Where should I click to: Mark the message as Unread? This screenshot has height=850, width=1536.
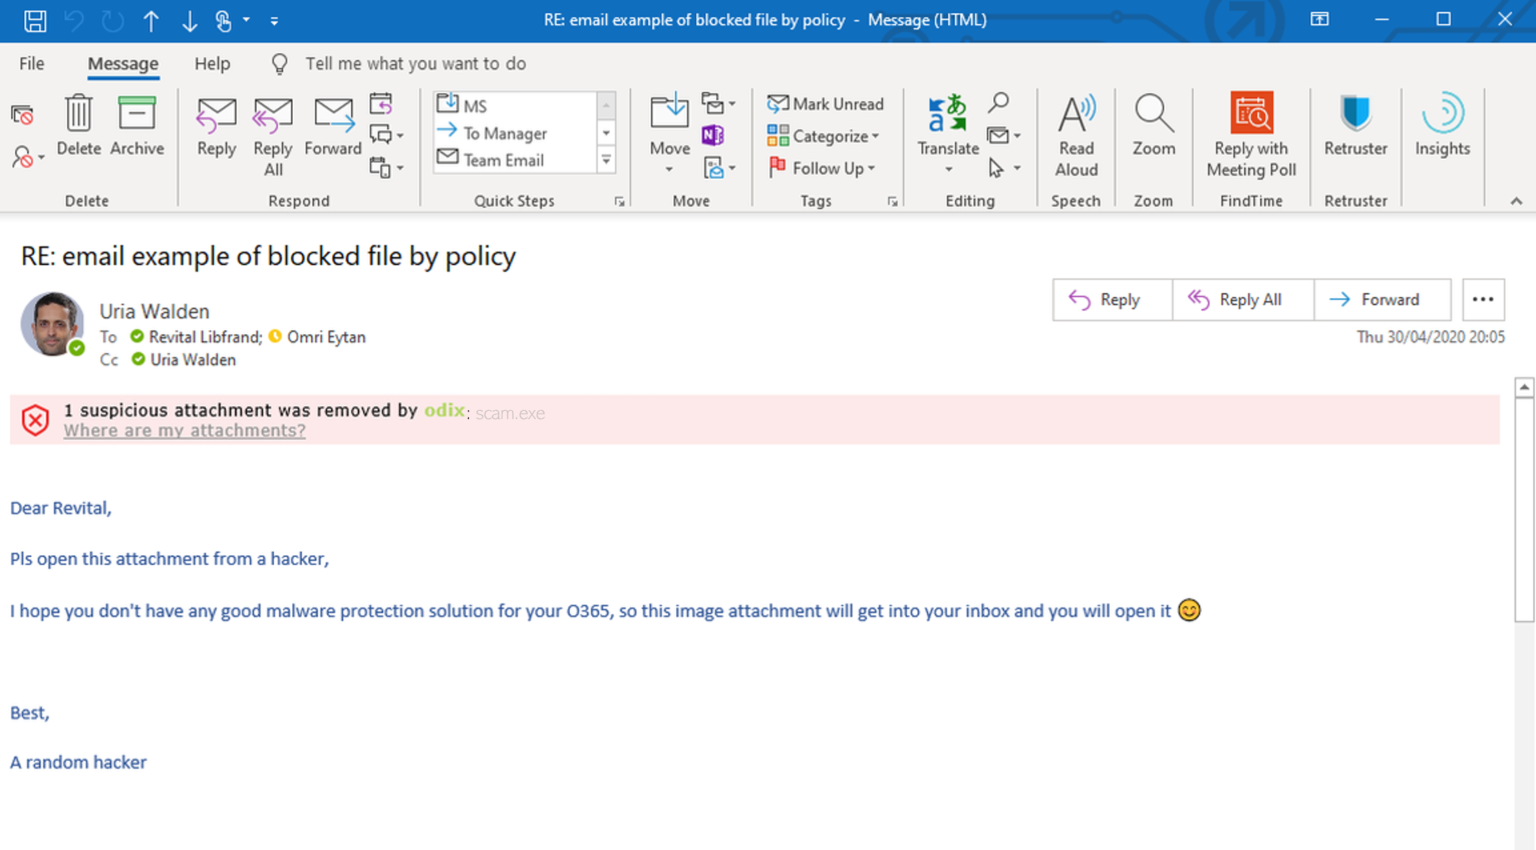tap(826, 104)
